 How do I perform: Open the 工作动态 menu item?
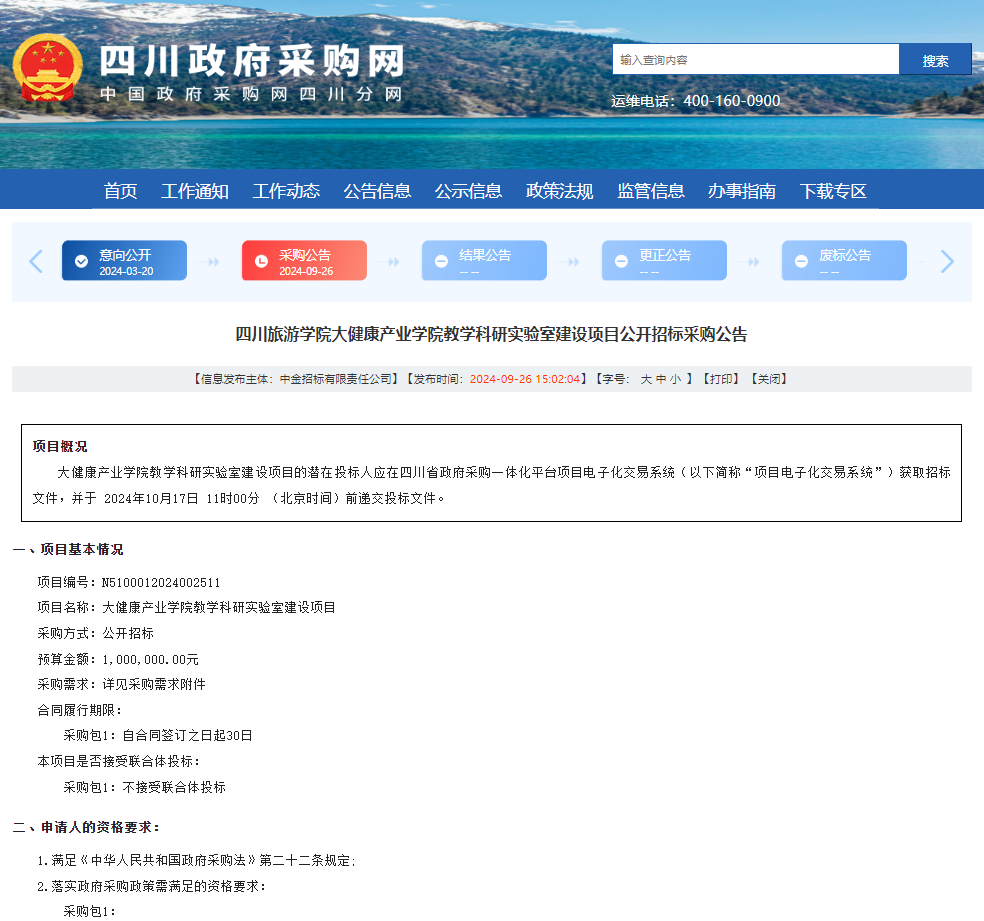pos(286,191)
